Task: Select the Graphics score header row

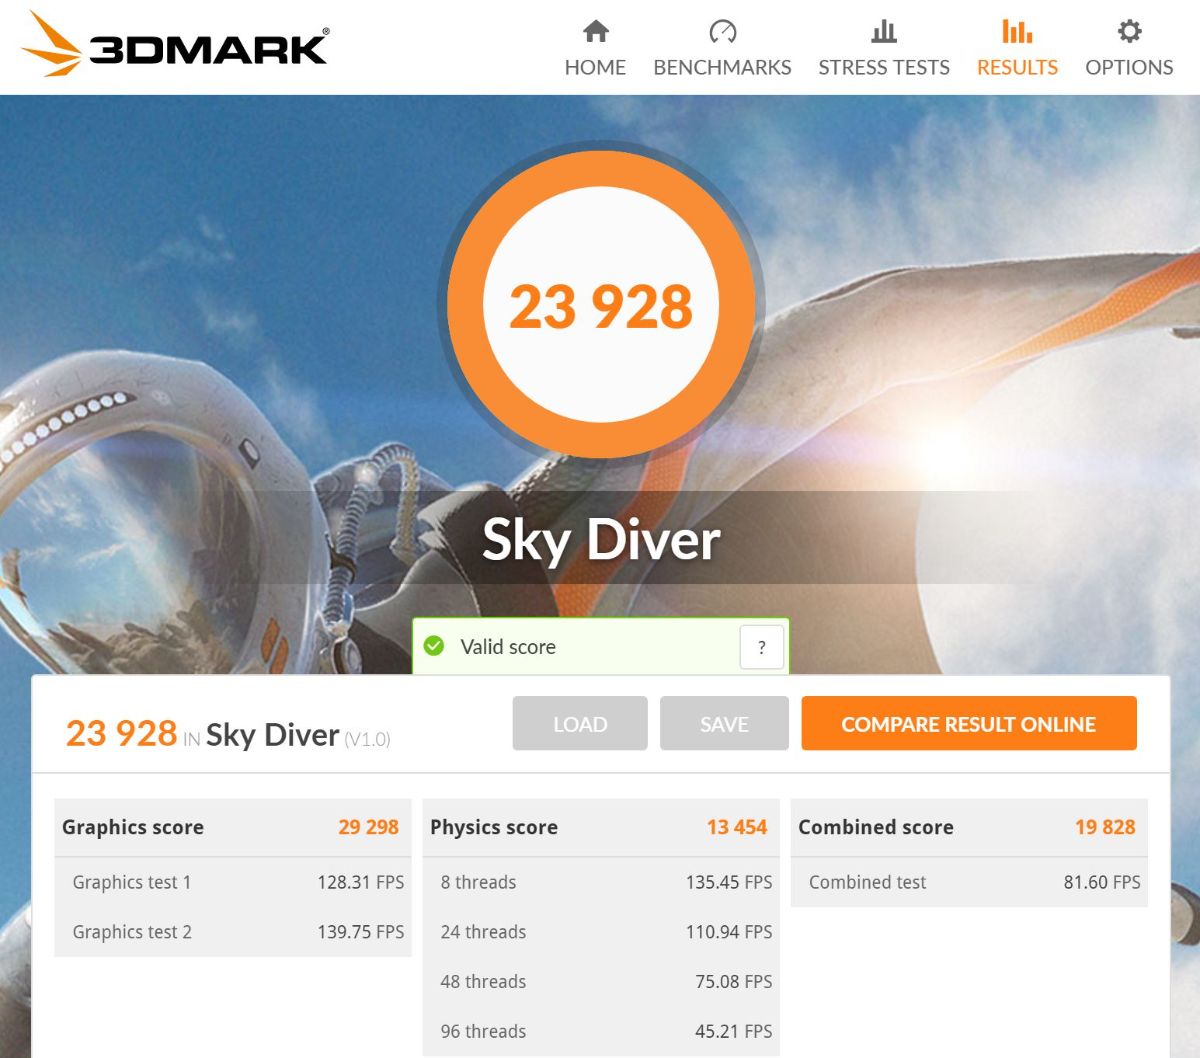Action: [x=233, y=827]
